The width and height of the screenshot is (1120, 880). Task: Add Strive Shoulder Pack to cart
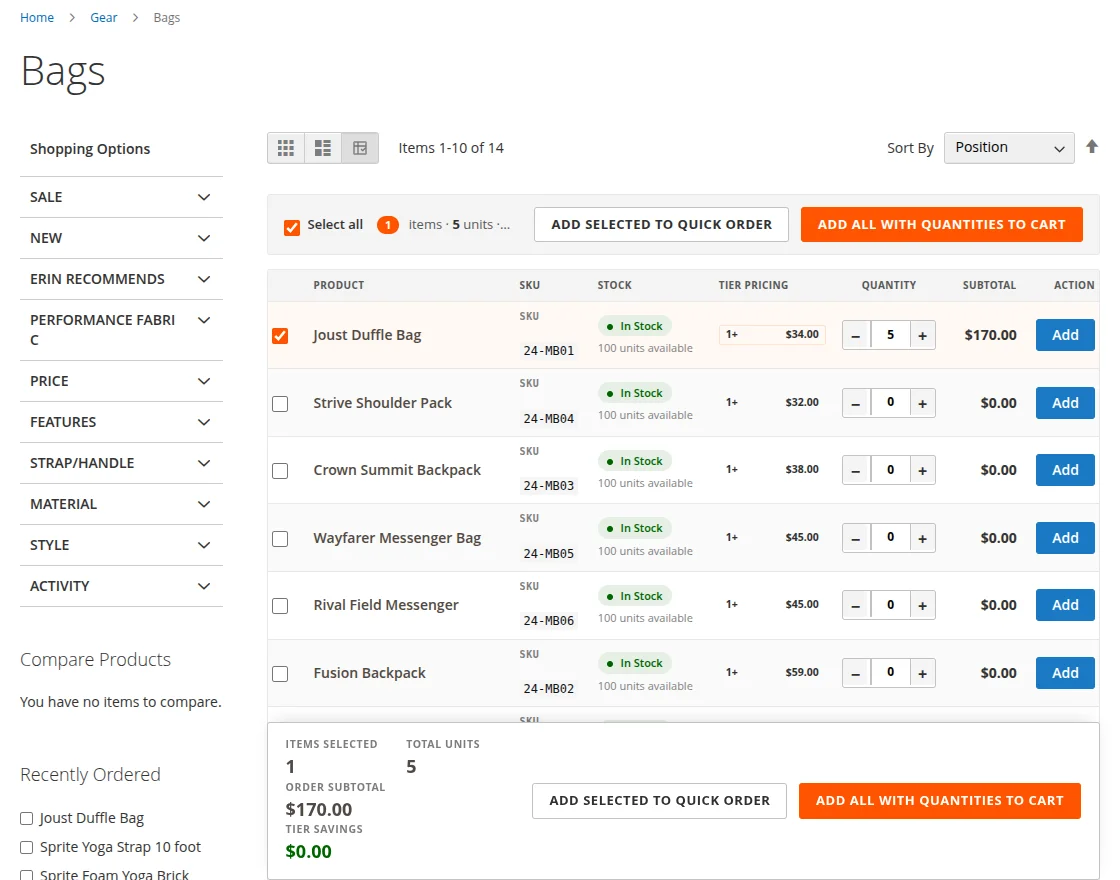coord(1065,403)
